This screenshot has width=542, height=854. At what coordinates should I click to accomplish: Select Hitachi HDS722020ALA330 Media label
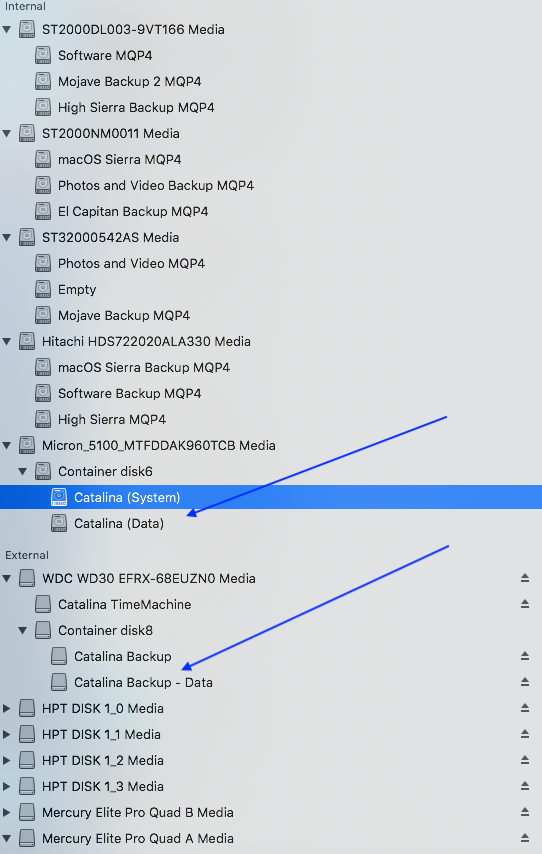tap(146, 341)
